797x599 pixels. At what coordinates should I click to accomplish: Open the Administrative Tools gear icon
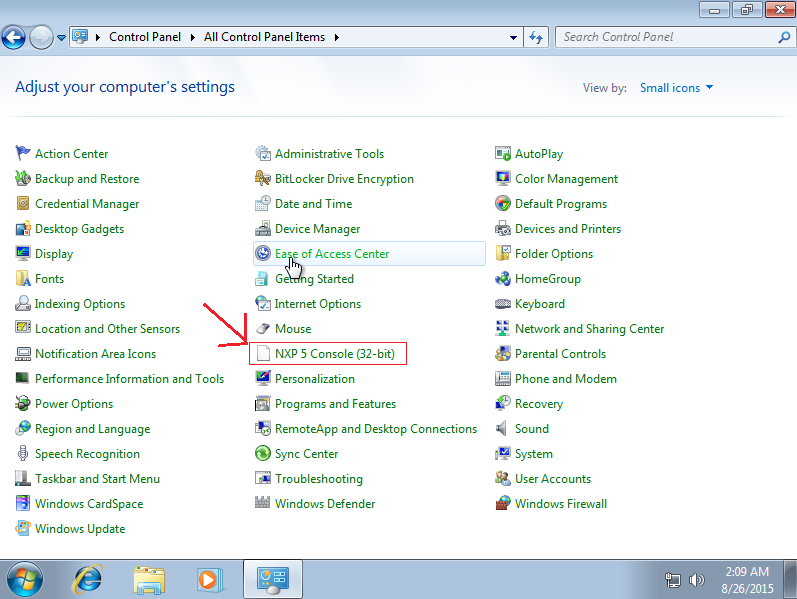point(263,153)
